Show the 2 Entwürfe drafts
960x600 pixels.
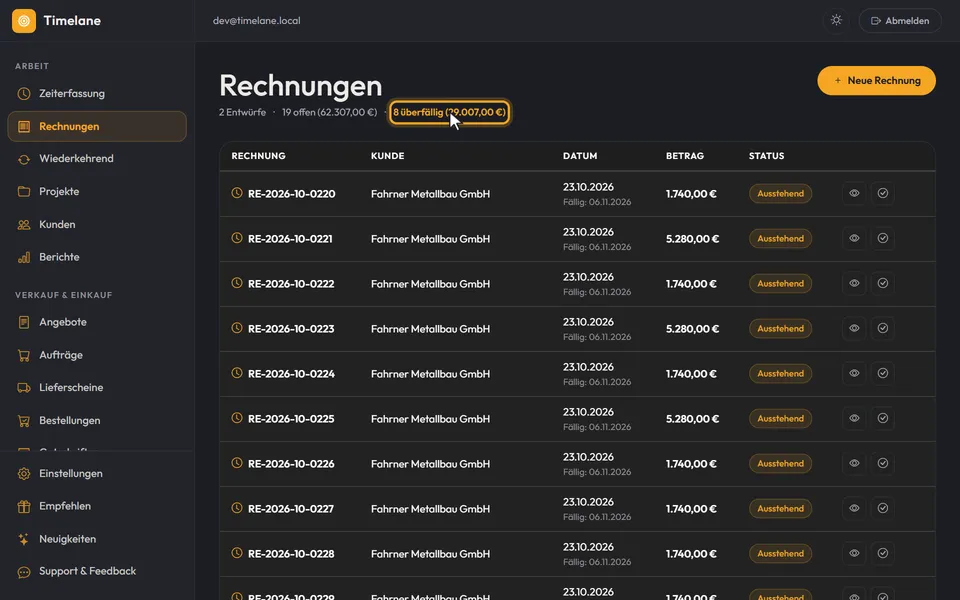coord(242,113)
